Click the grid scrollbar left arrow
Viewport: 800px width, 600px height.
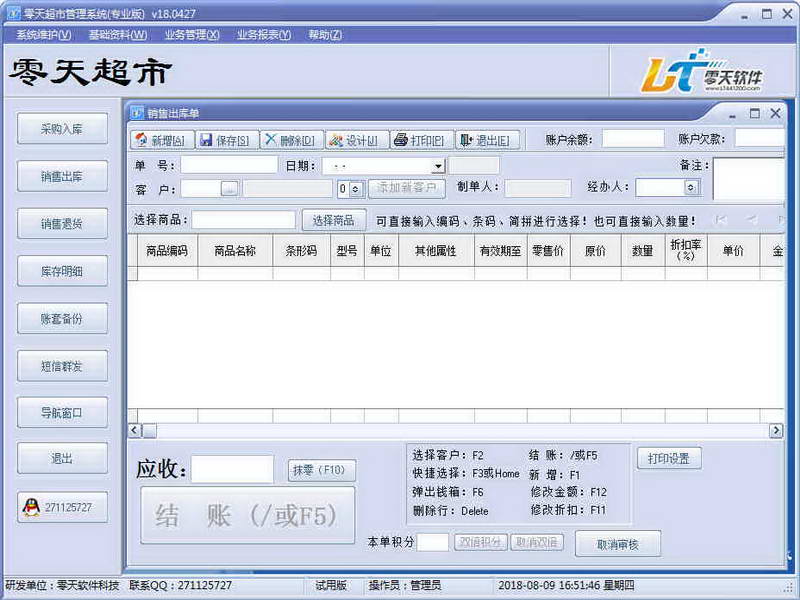[x=134, y=431]
